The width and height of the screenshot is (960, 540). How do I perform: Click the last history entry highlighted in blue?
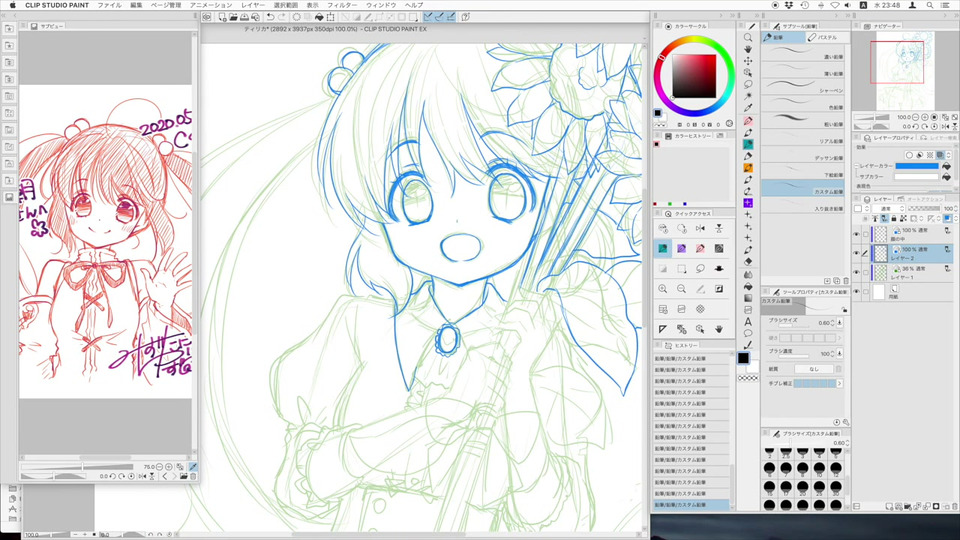click(691, 504)
